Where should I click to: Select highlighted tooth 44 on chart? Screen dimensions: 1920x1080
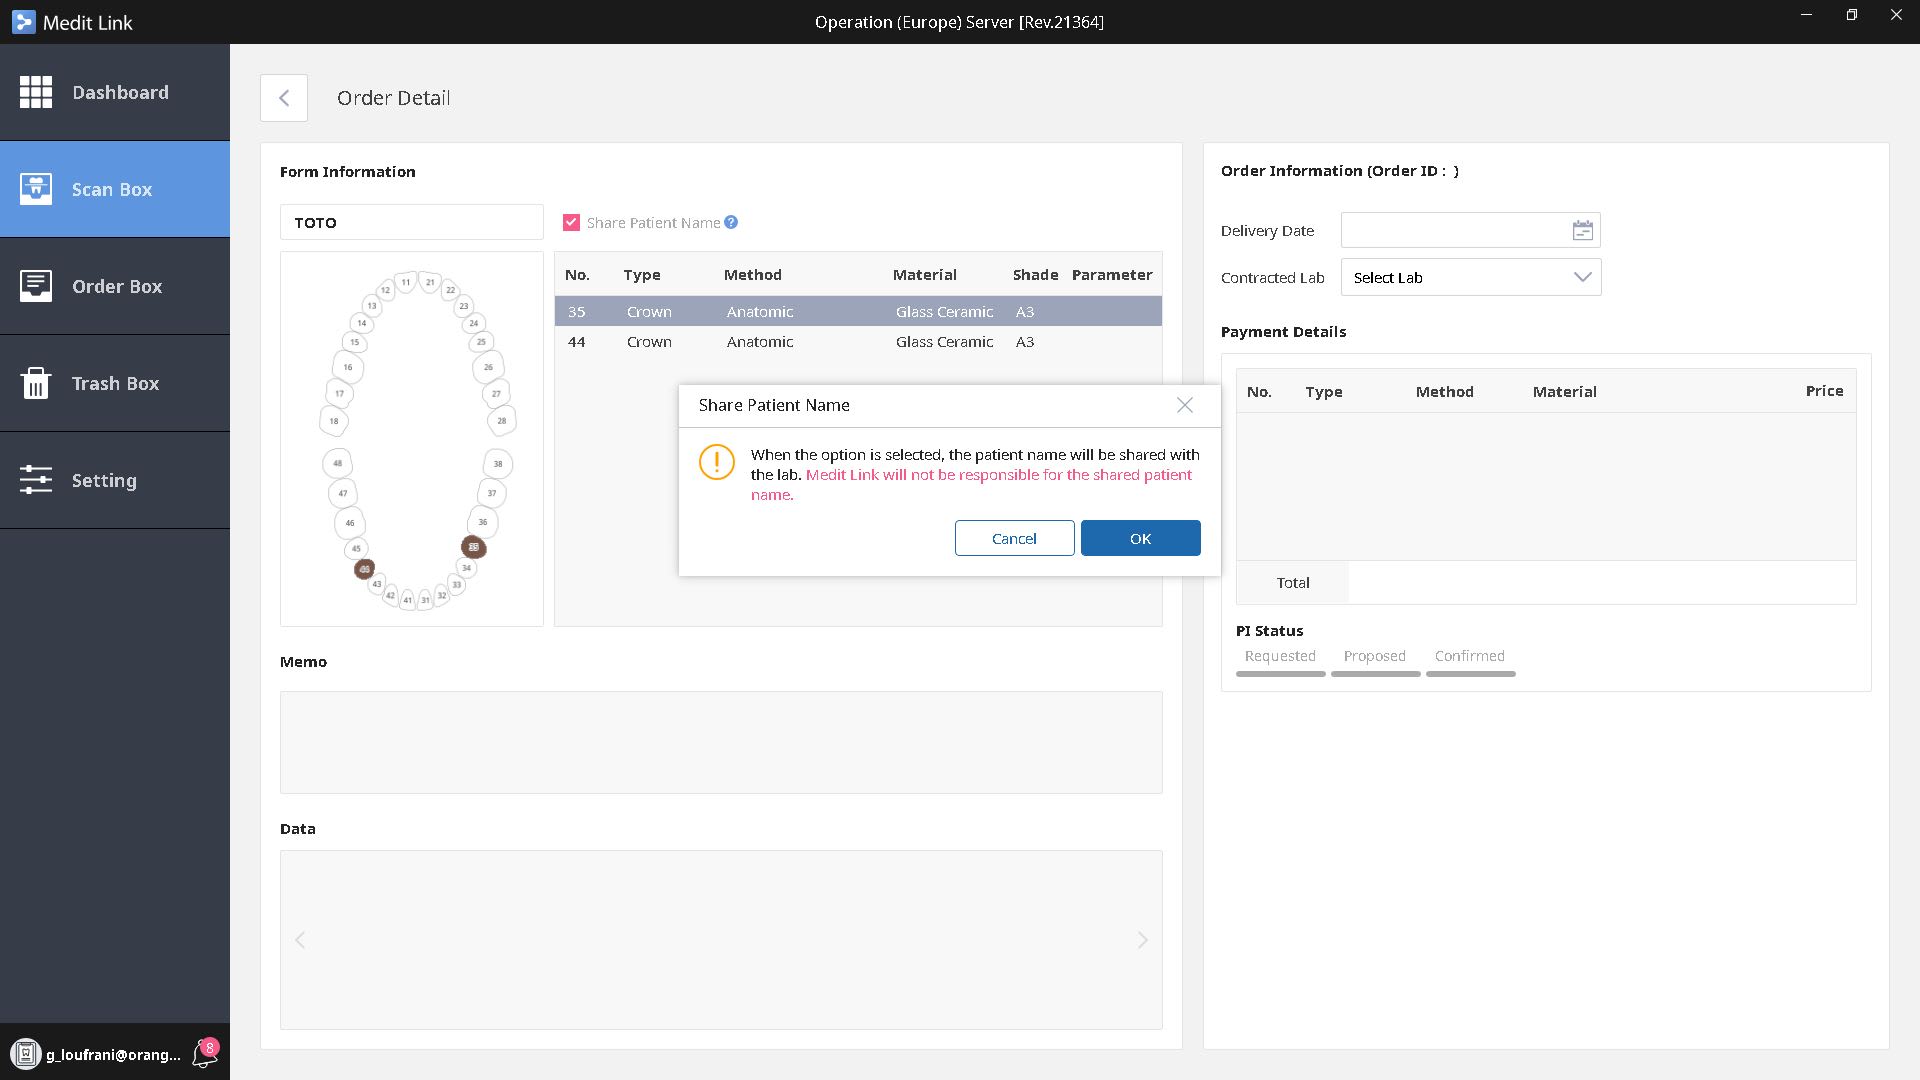364,569
